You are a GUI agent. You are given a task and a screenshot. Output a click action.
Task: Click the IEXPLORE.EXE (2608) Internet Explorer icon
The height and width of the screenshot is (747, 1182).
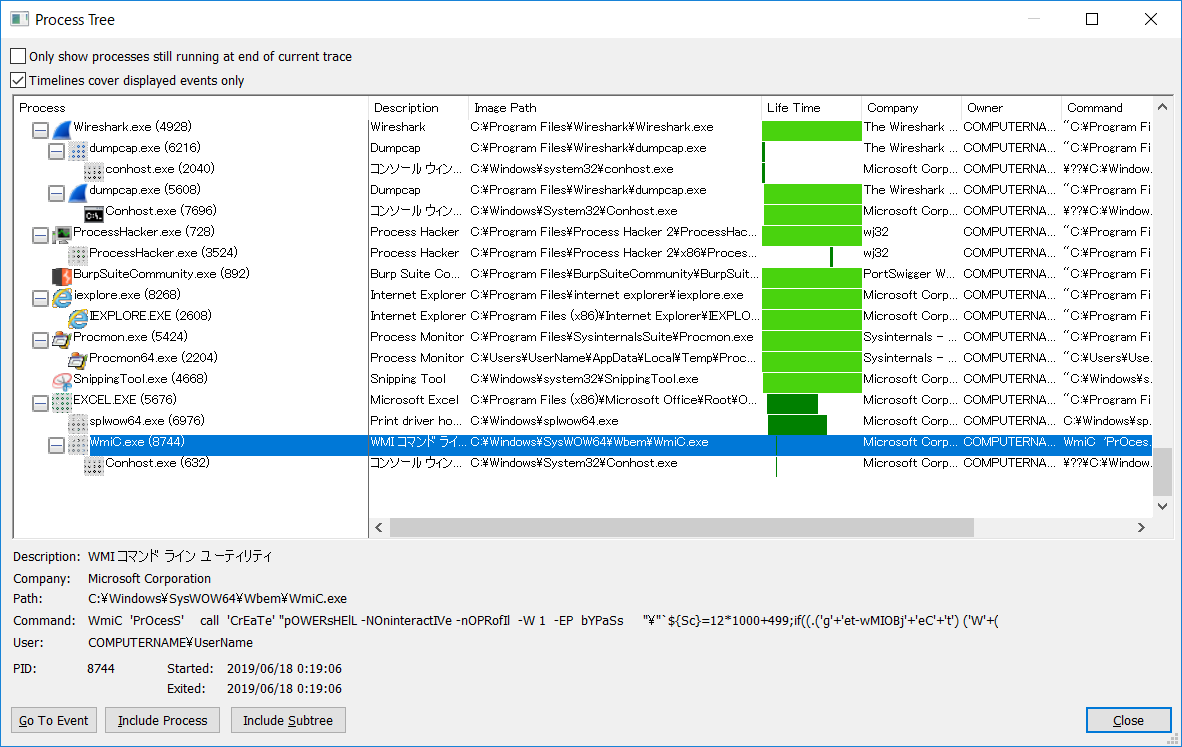(78, 319)
